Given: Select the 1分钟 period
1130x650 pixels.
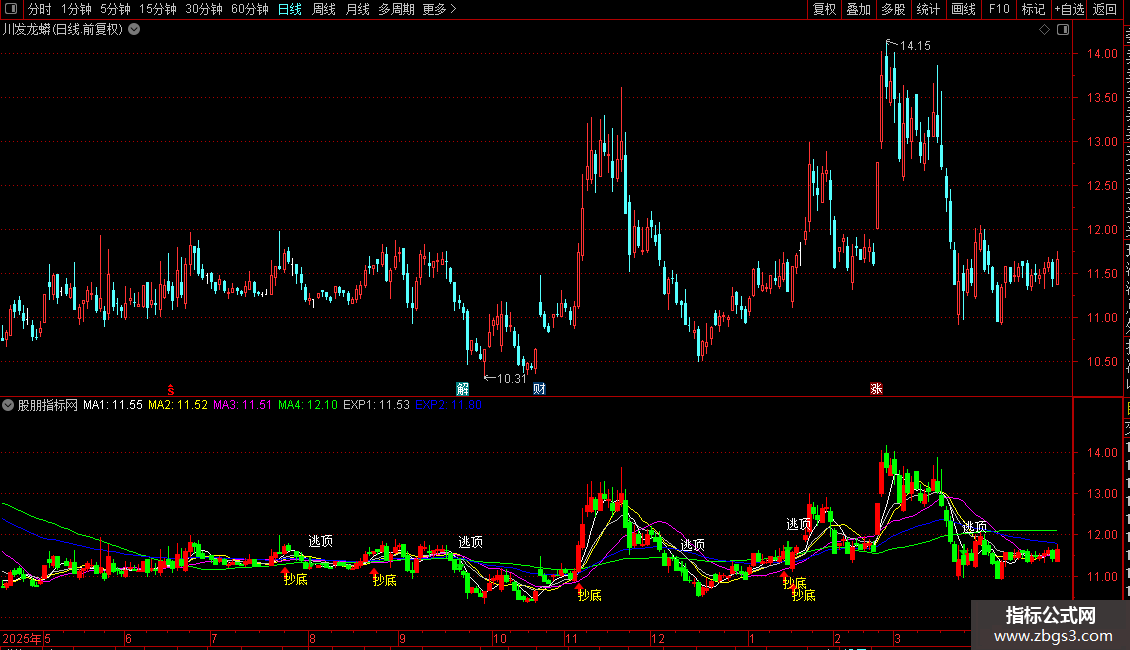Looking at the screenshot, I should [76, 9].
